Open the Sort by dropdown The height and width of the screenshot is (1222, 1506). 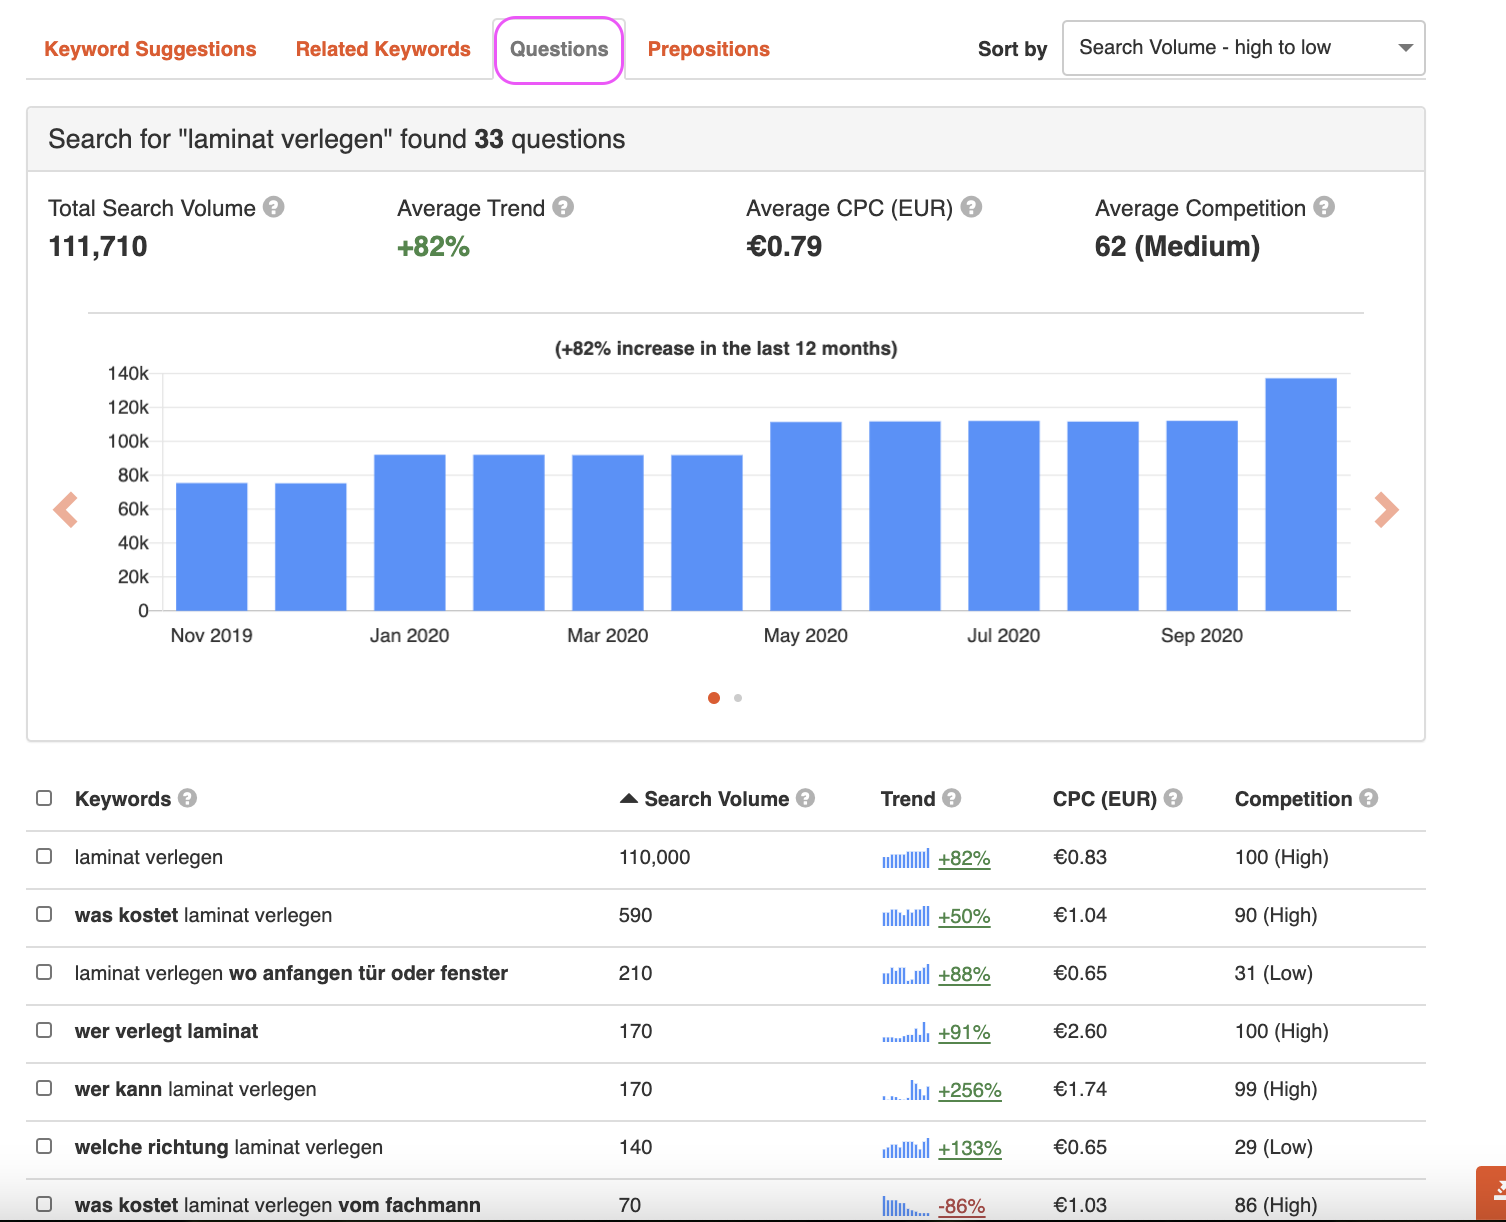(x=1243, y=48)
